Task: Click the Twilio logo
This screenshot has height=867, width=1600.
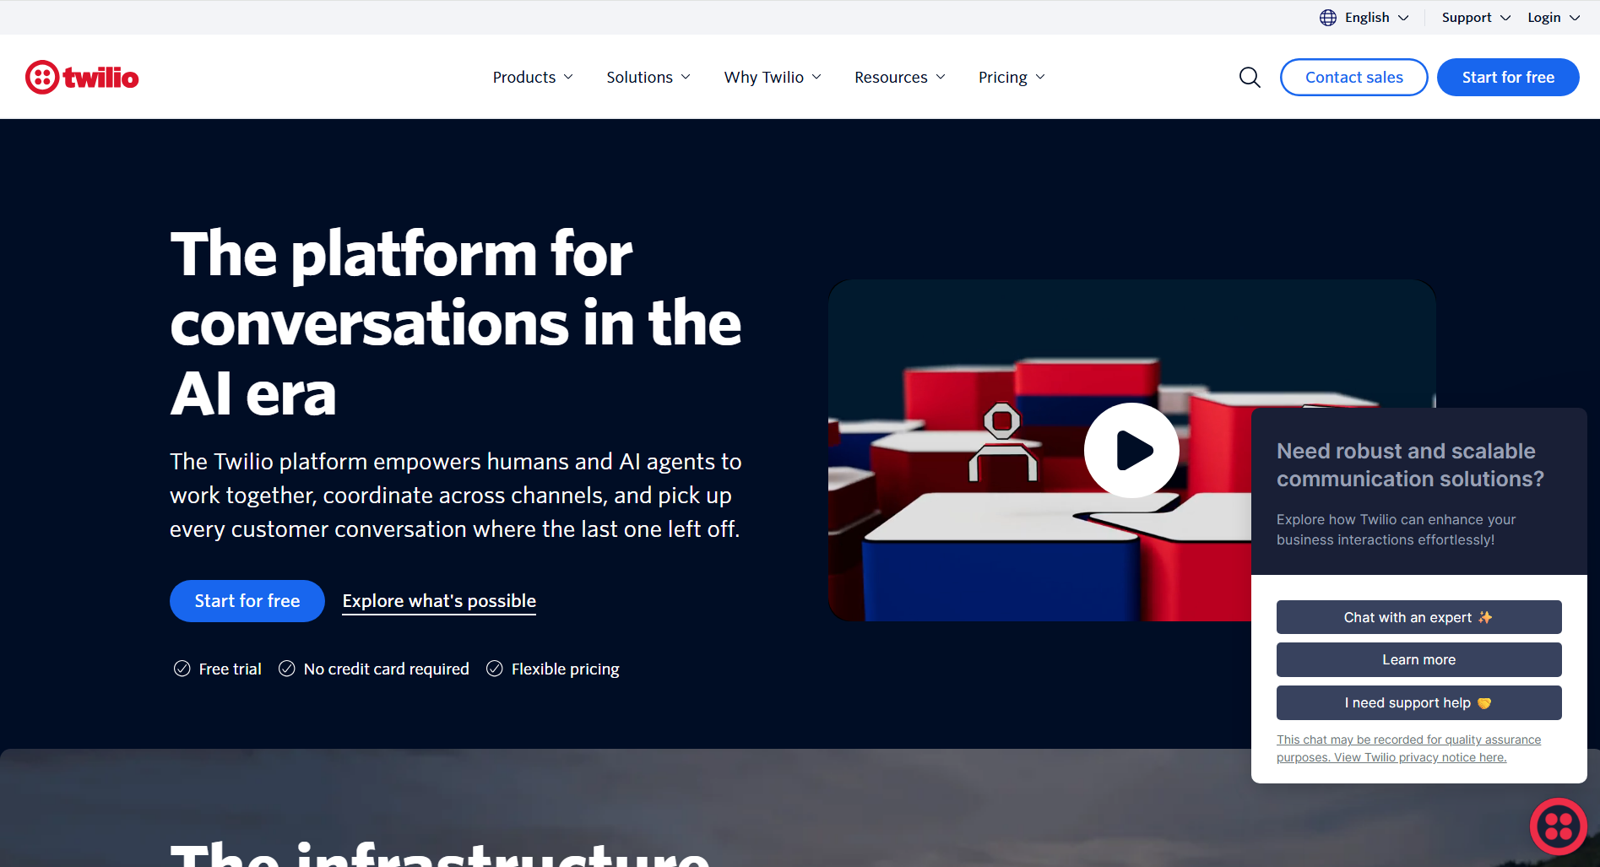Action: (x=82, y=77)
